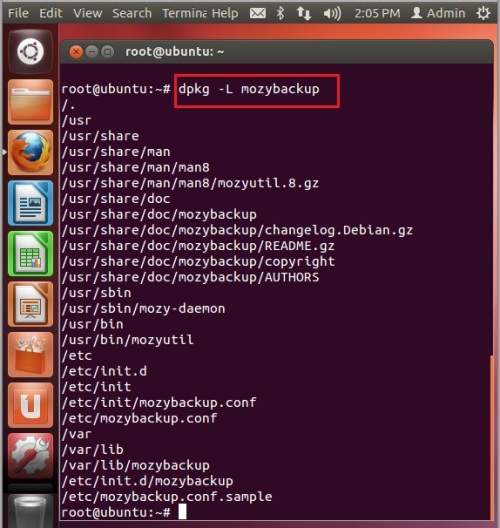The height and width of the screenshot is (528, 500).
Task: Click the /etc/init/mozybackup.conf line
Action: click(159, 402)
